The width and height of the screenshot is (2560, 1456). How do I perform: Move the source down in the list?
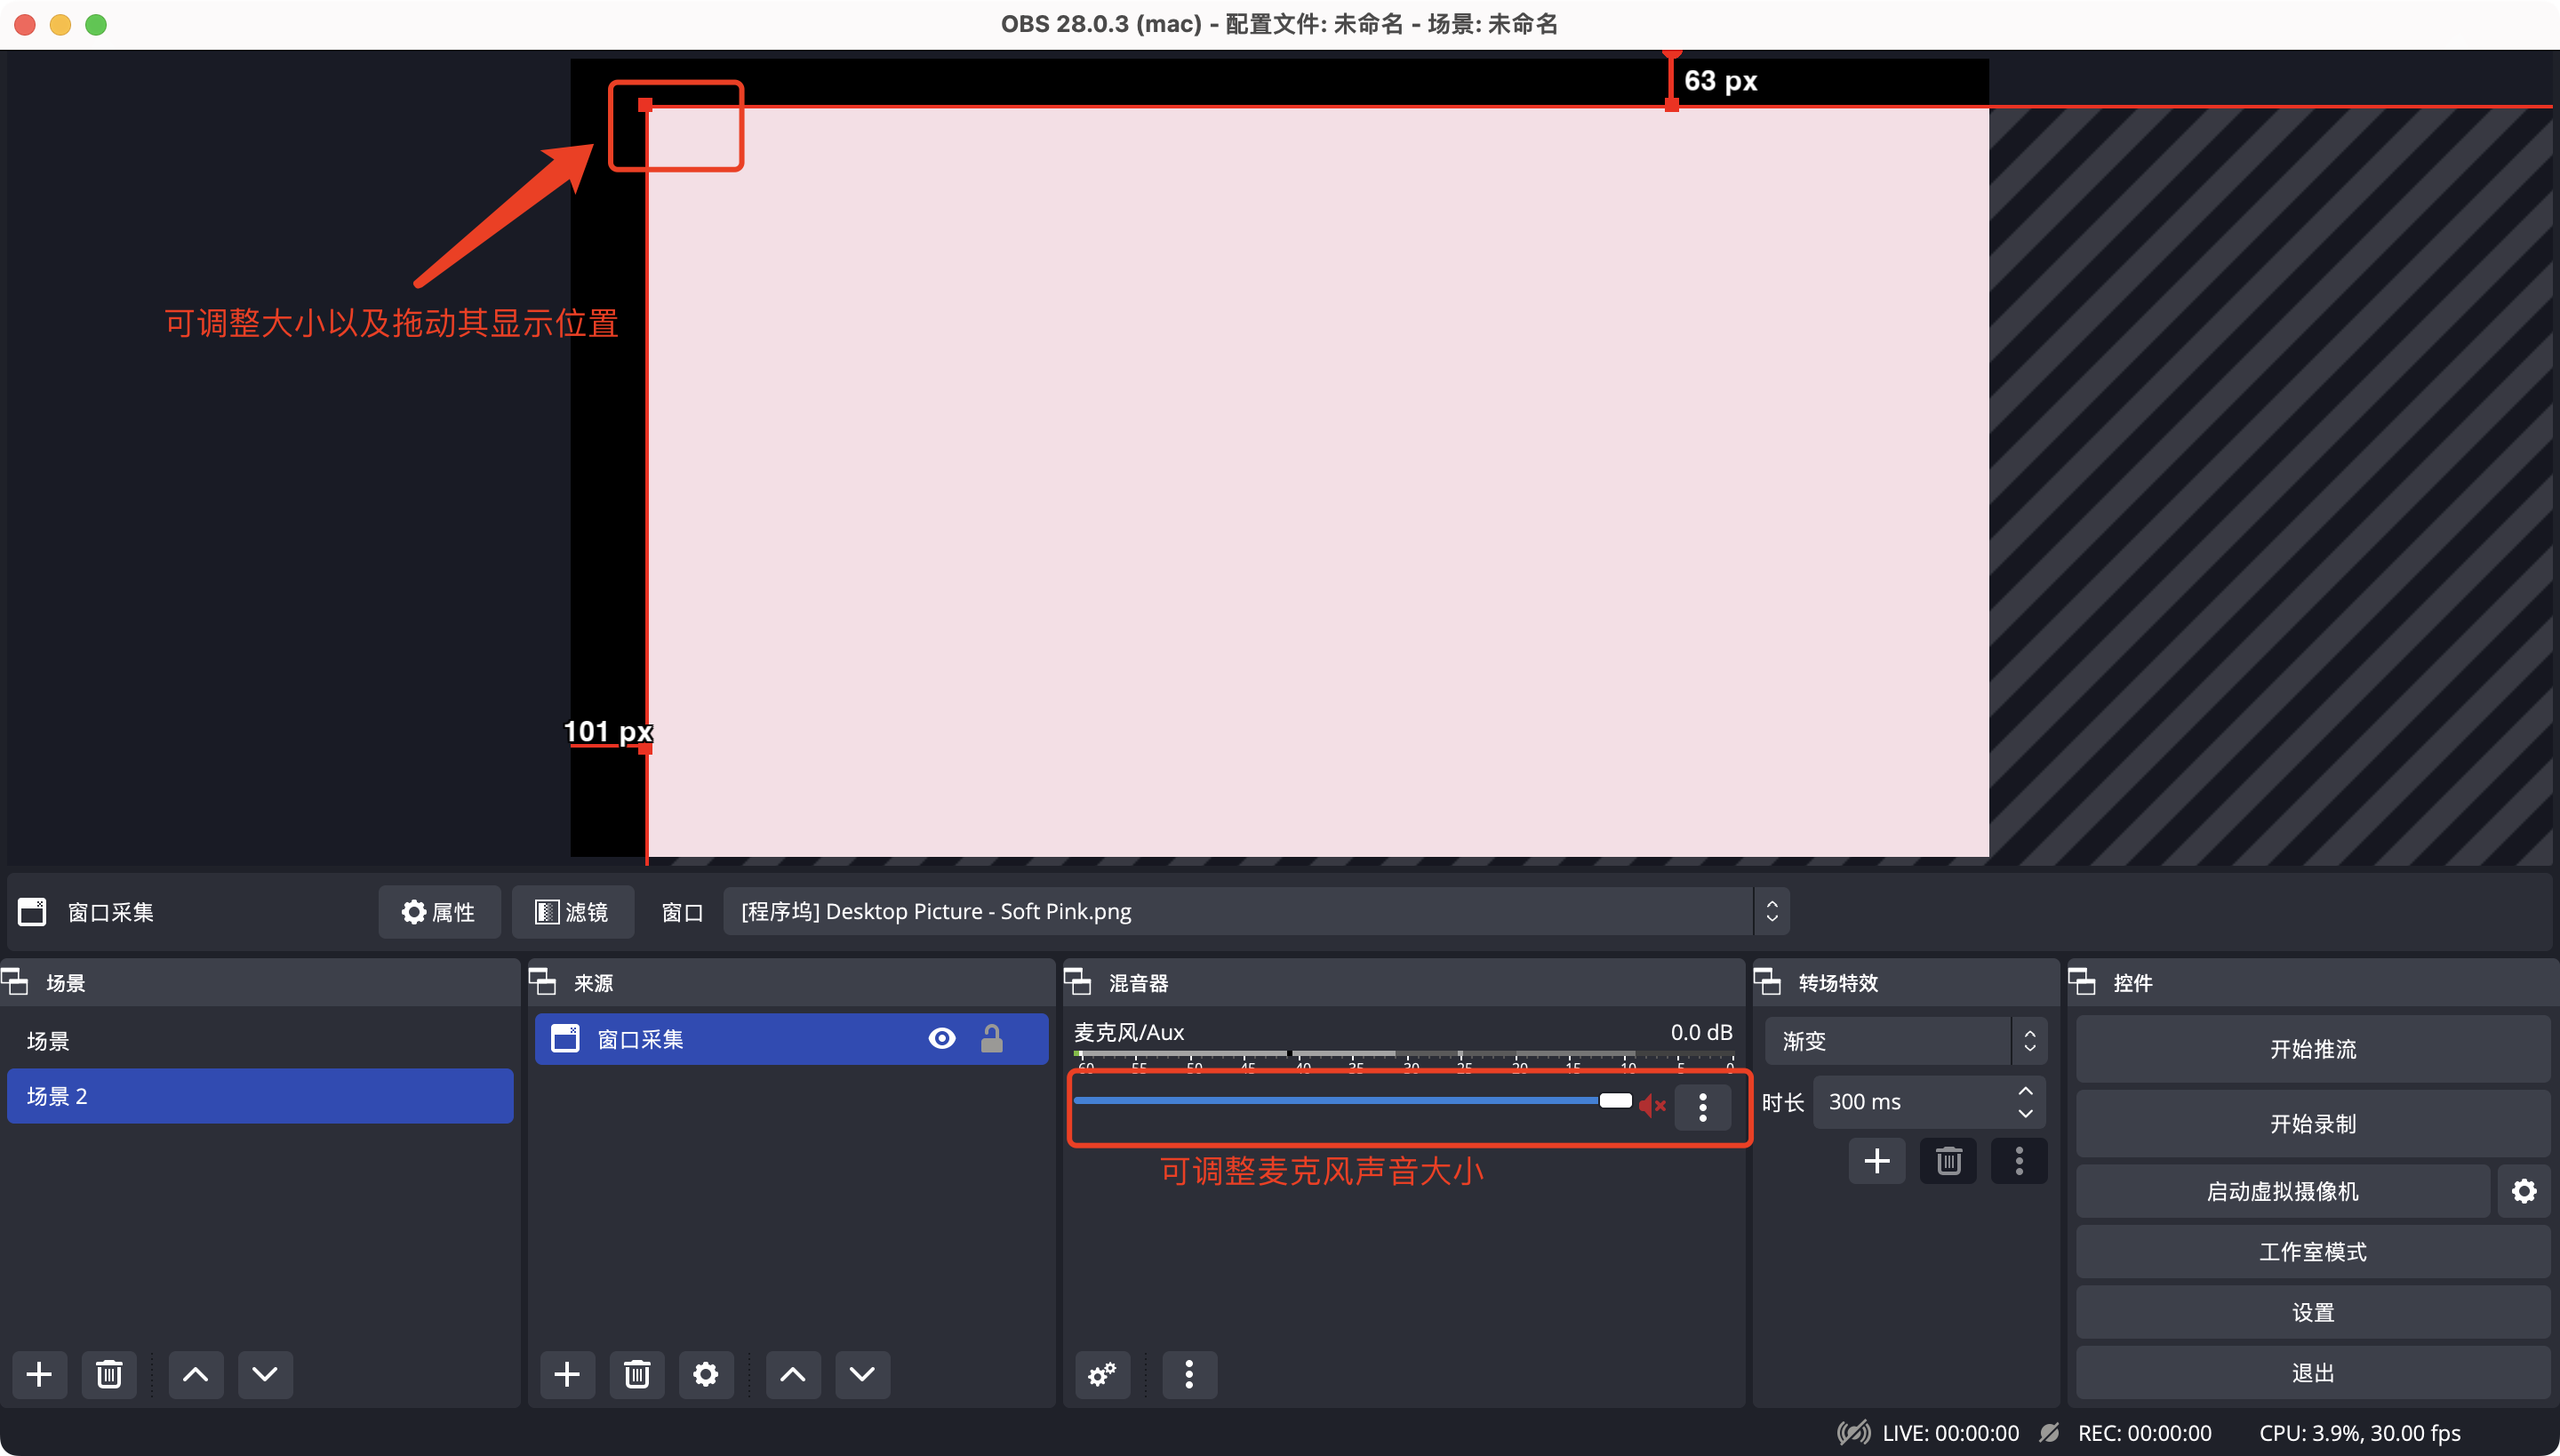pos(862,1374)
